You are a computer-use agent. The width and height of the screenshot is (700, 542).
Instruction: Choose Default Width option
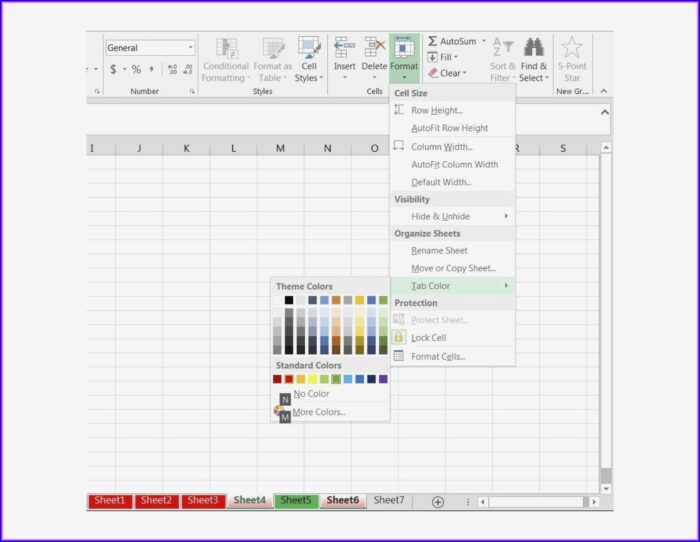coord(453,182)
